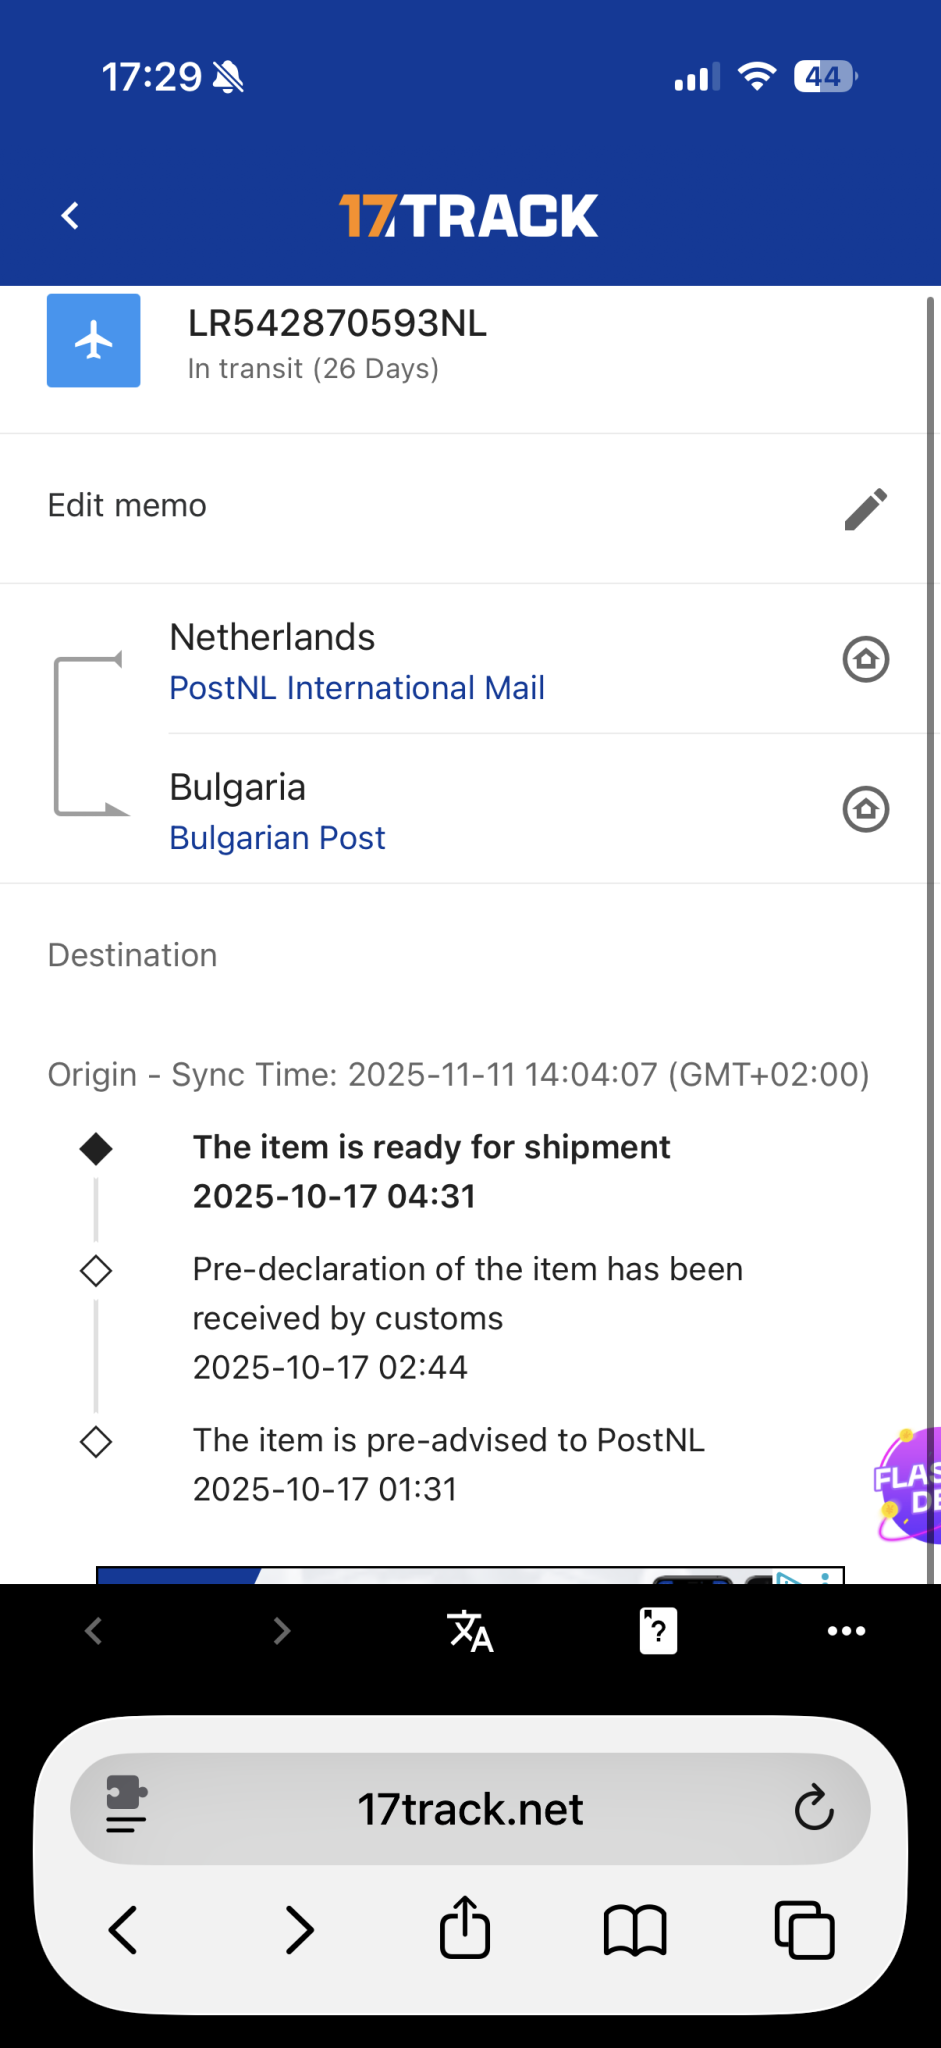The height and width of the screenshot is (2048, 941).
Task: Open the Bulgaria carrier home page icon
Action: tap(865, 809)
